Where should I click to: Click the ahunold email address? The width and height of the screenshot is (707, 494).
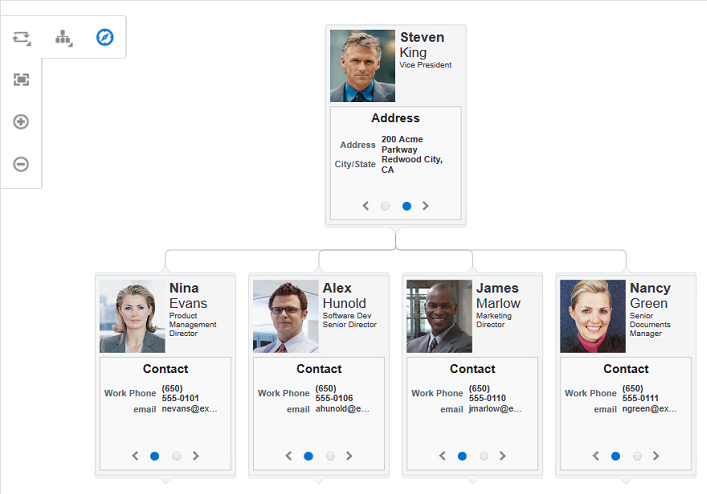tap(342, 409)
